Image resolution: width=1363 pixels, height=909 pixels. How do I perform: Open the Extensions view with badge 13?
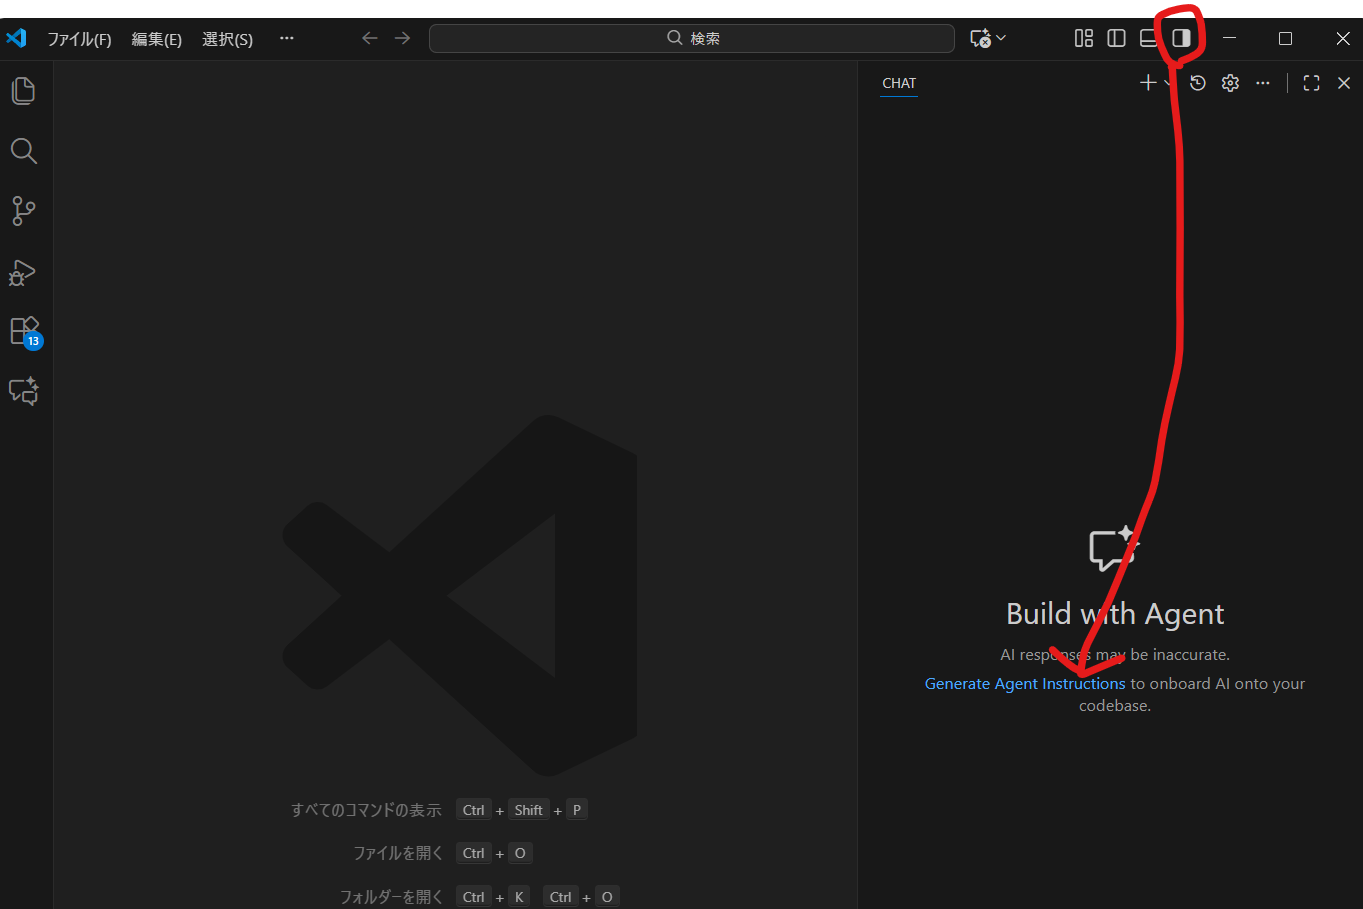pos(25,332)
